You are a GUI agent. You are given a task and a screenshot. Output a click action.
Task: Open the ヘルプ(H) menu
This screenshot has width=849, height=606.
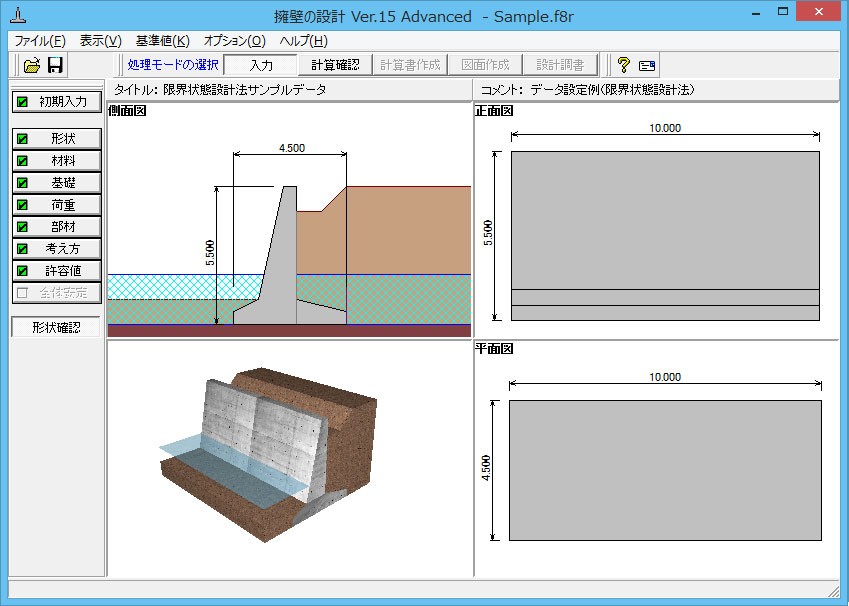click(304, 41)
